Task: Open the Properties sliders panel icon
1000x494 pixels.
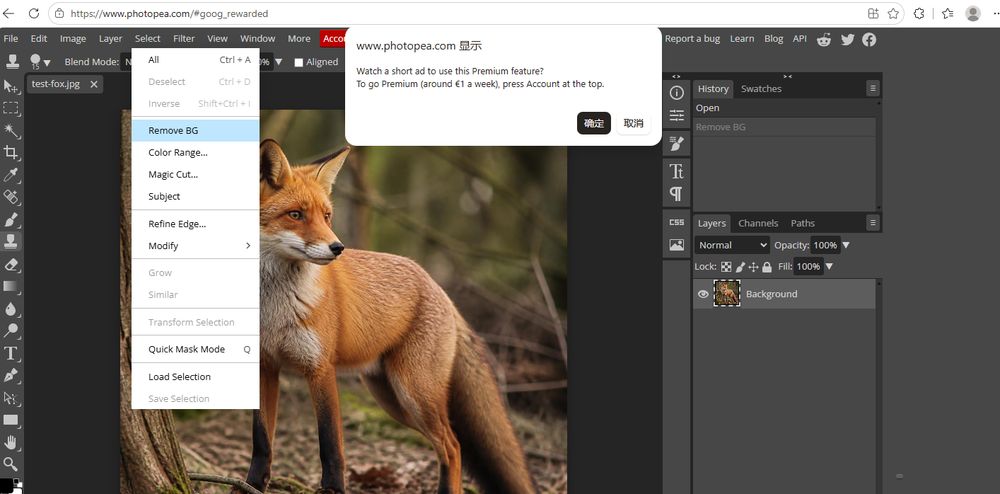Action: point(677,115)
